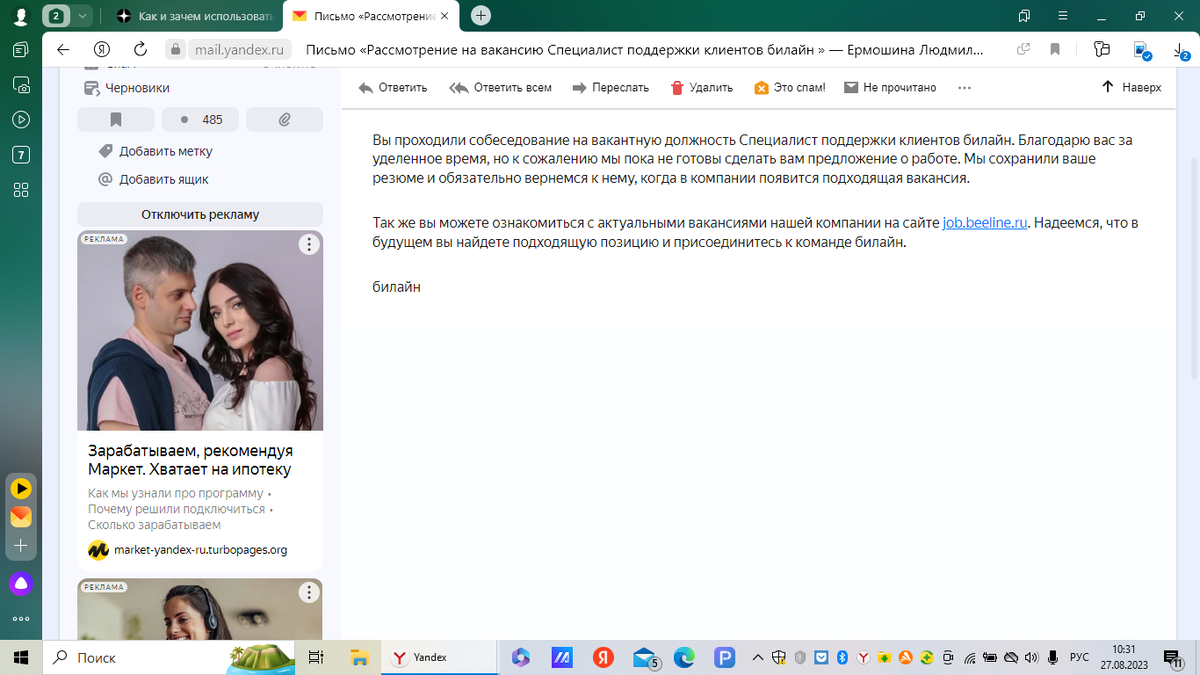This screenshot has width=1200, height=675.
Task: Open browser extensions icon
Action: point(1102,49)
